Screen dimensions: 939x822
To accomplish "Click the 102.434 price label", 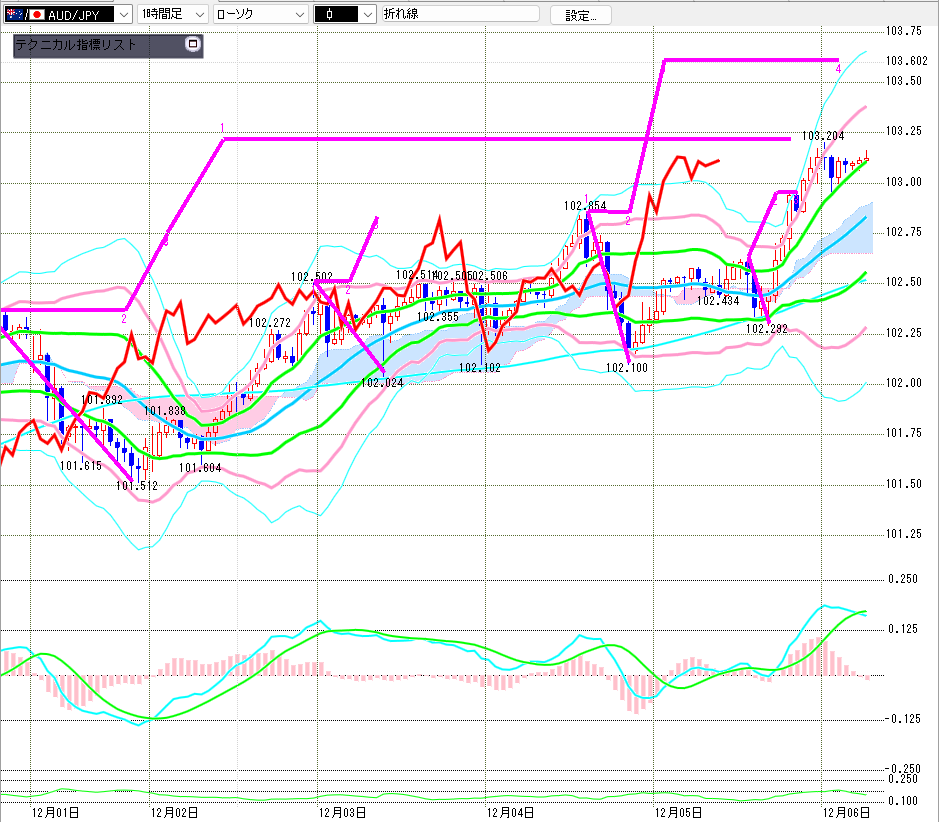I will click(x=718, y=300).
